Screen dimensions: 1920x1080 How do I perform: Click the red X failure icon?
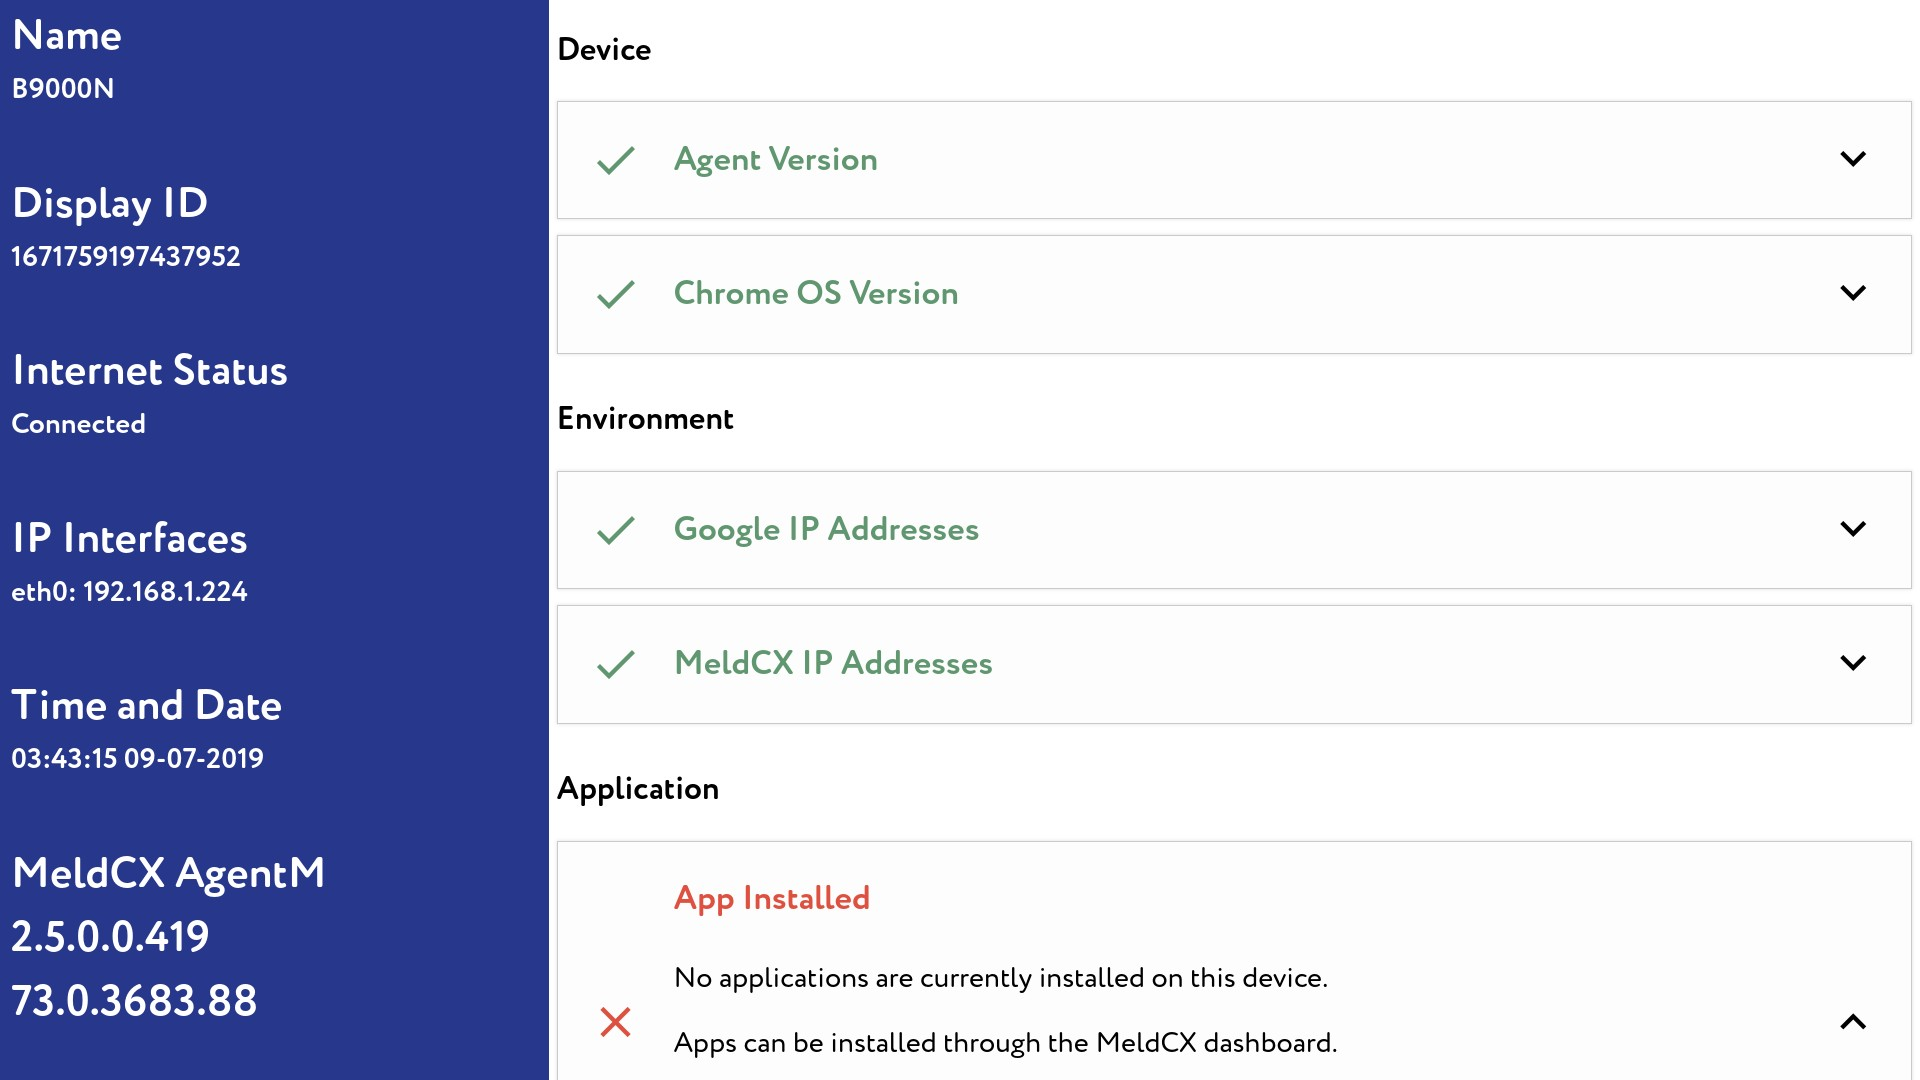point(615,1022)
